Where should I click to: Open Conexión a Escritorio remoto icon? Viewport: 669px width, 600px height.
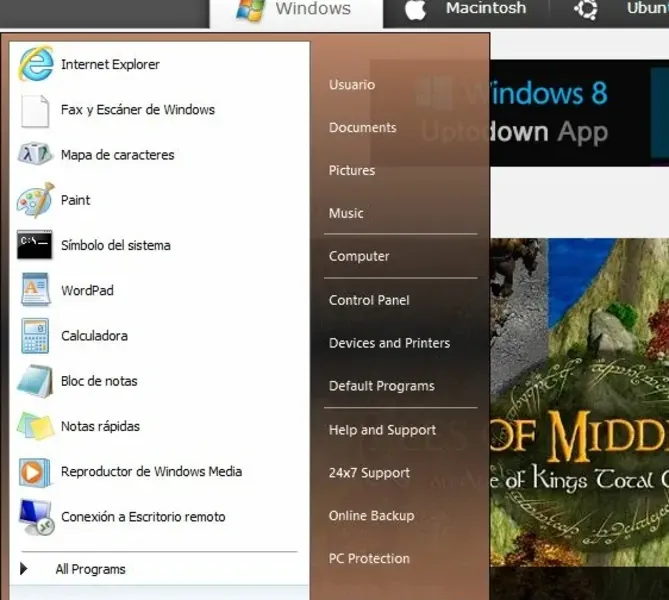(x=36, y=517)
